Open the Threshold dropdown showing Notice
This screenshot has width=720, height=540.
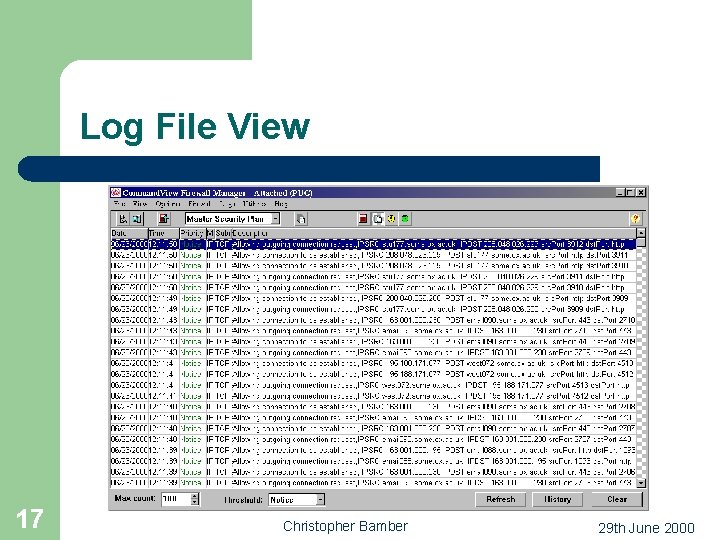[x=321, y=499]
